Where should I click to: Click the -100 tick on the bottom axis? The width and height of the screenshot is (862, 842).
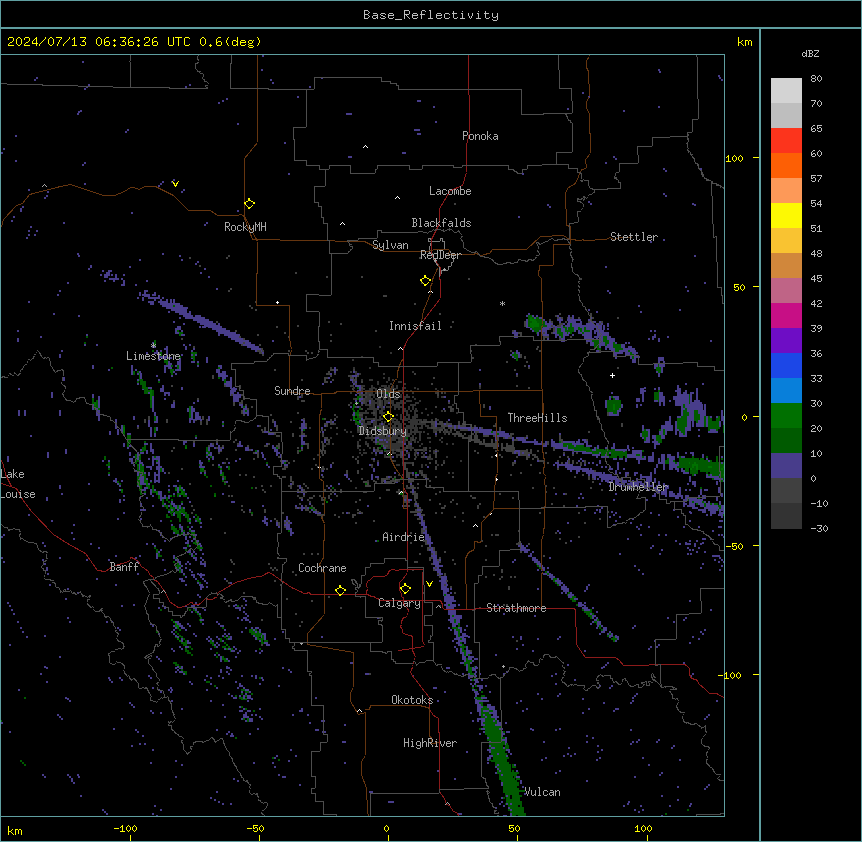pos(125,829)
